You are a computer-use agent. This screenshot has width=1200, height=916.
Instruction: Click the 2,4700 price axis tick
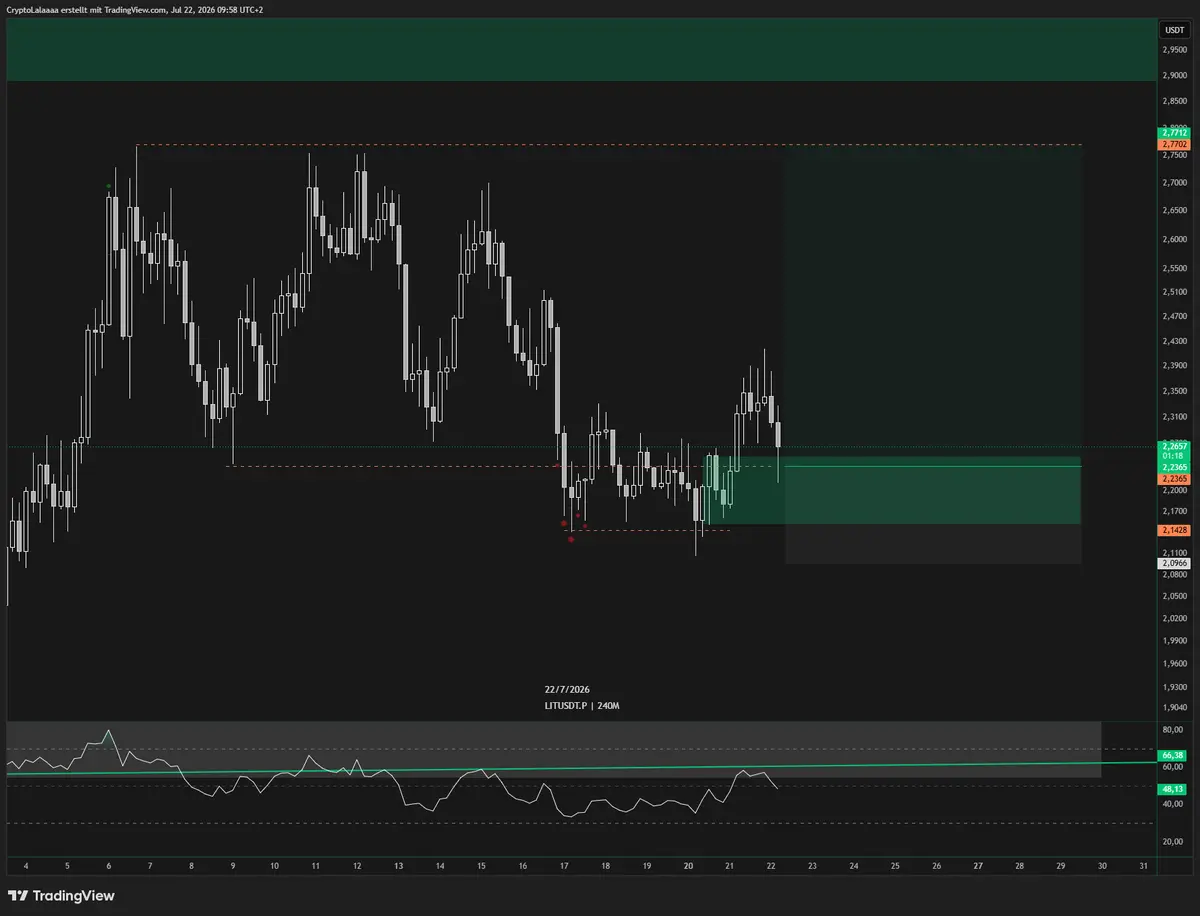click(x=1174, y=316)
